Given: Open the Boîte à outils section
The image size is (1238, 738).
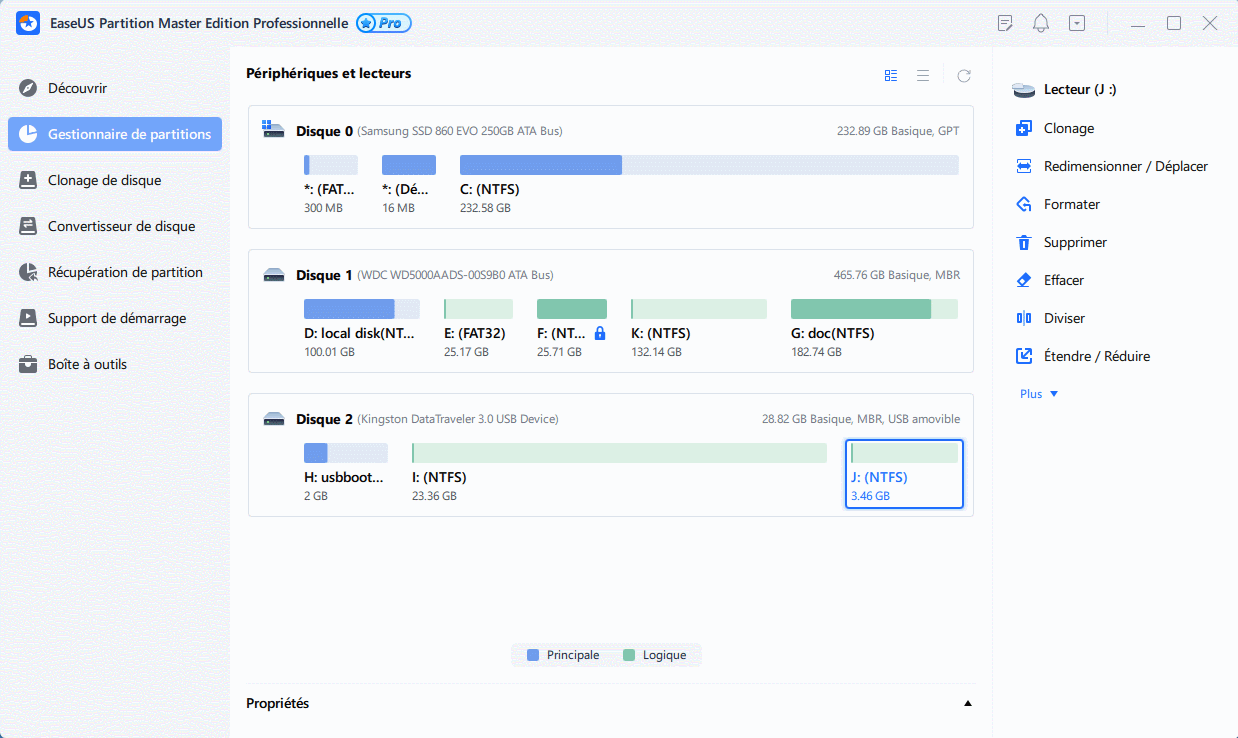Looking at the screenshot, I should [87, 364].
